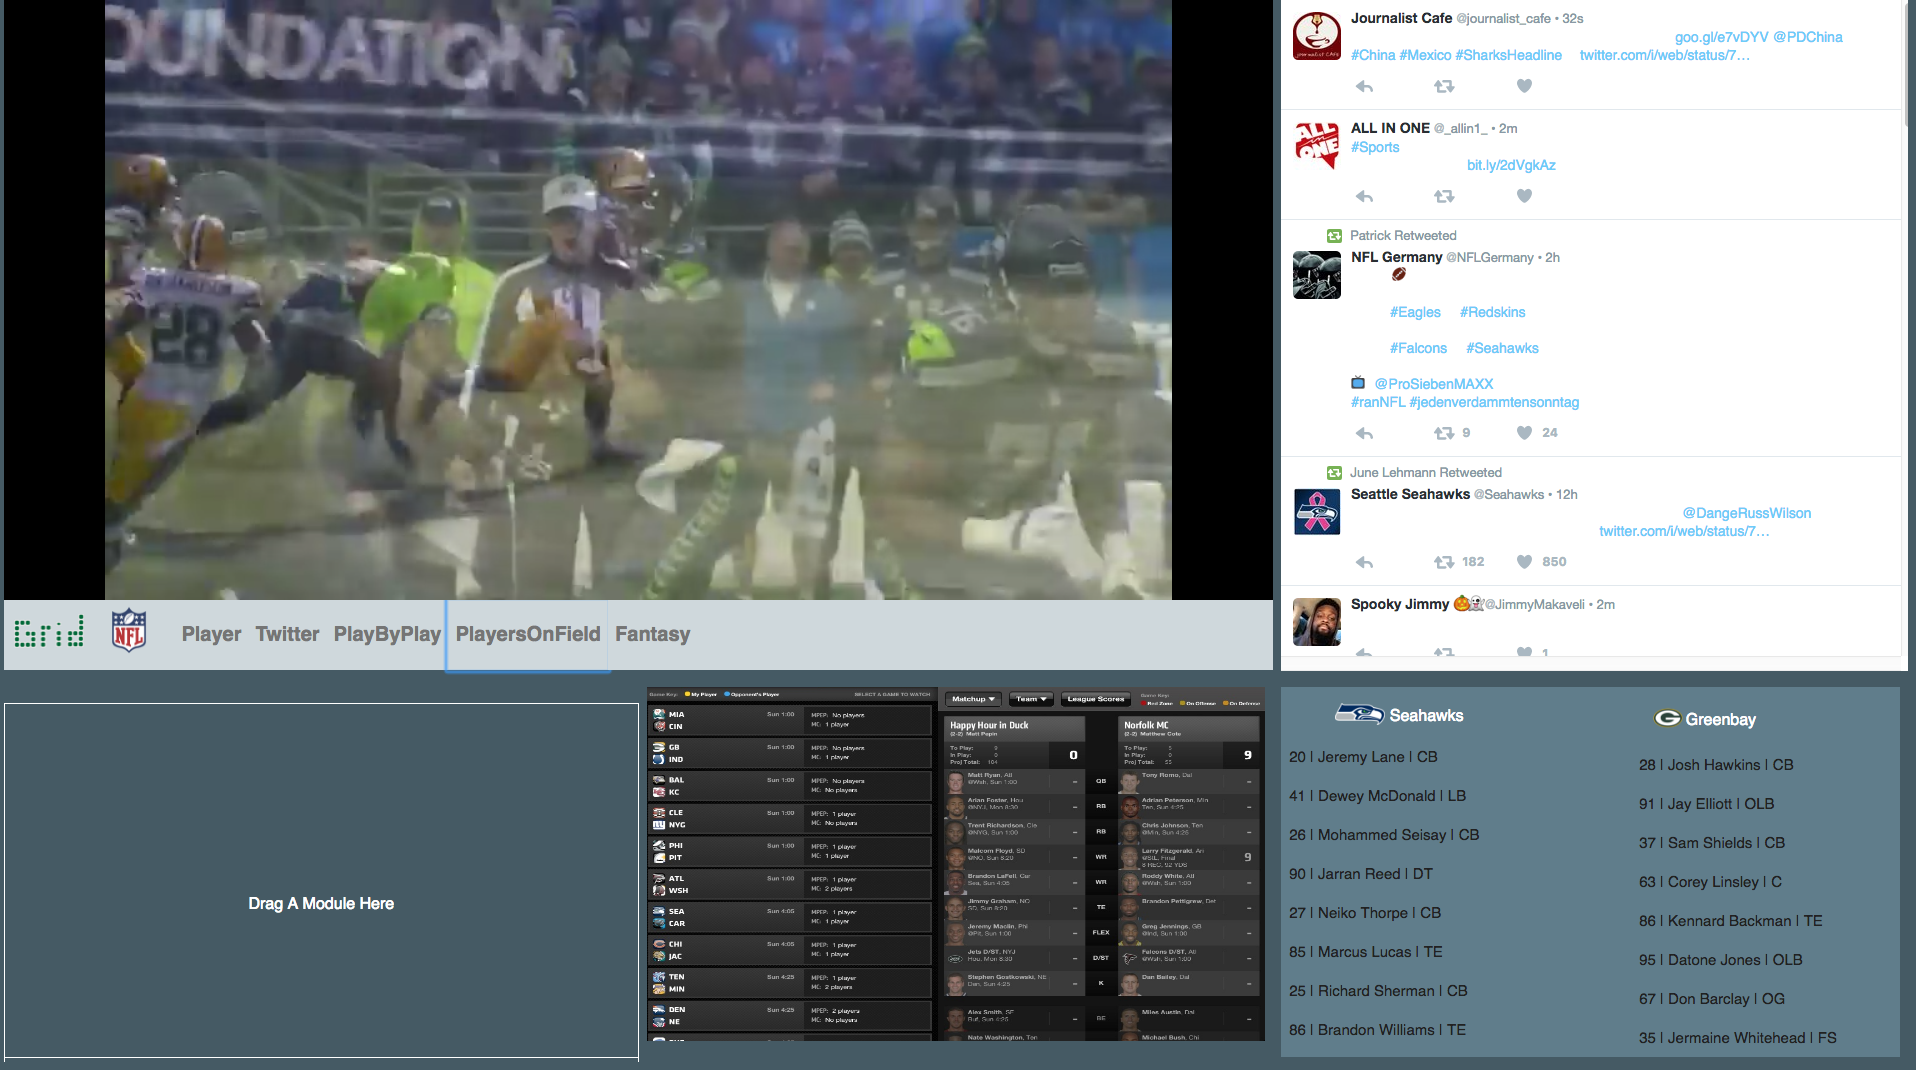Click the NFL shield logo
The height and width of the screenshot is (1070, 1916).
tap(129, 631)
